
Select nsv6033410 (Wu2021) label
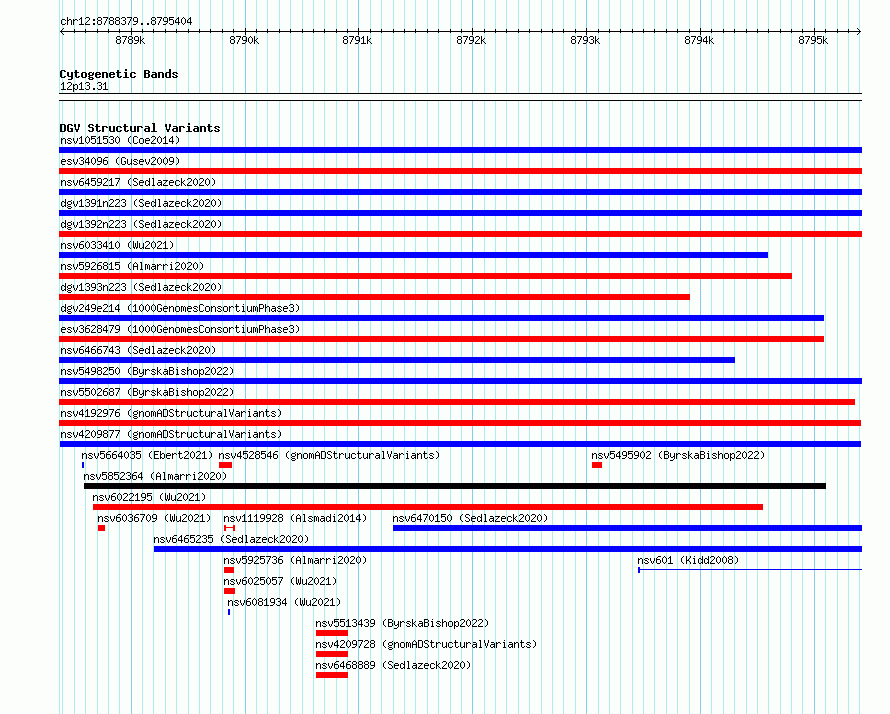pos(117,245)
